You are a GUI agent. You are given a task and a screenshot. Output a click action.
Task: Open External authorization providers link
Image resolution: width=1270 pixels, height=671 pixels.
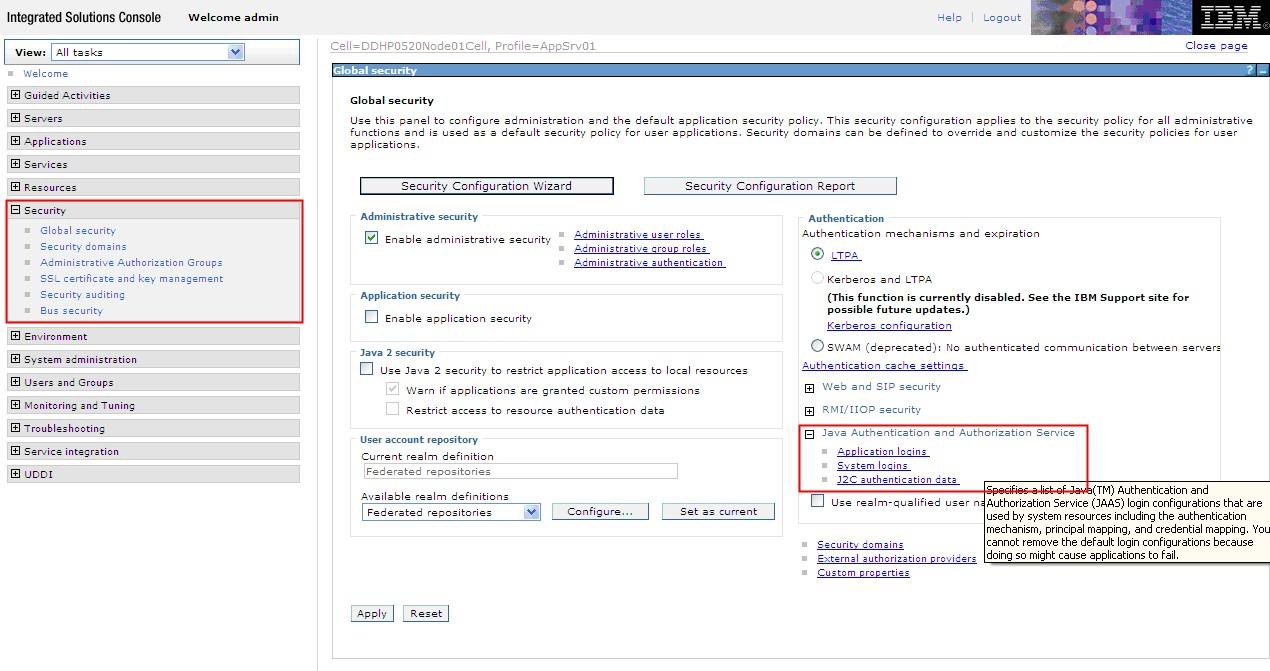click(897, 559)
